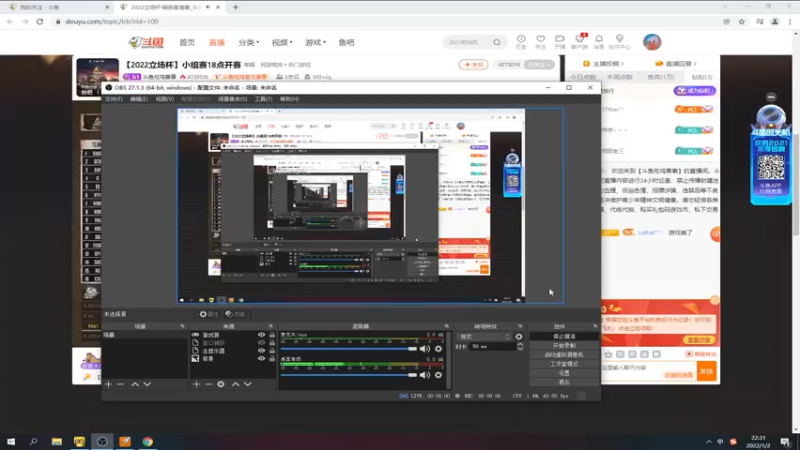The image size is (800, 450).
Task: Toggle visibility of the first source in the sources list
Action: click(261, 335)
